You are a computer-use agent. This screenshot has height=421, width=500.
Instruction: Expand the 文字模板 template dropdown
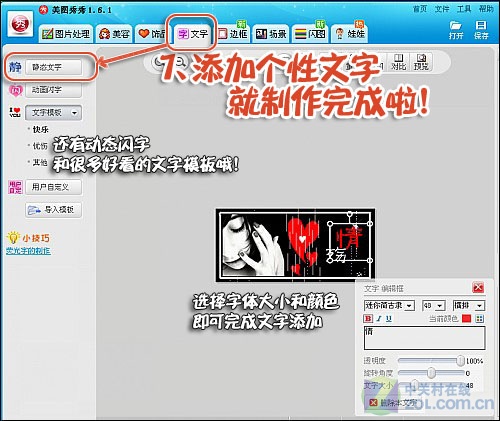tap(53, 113)
